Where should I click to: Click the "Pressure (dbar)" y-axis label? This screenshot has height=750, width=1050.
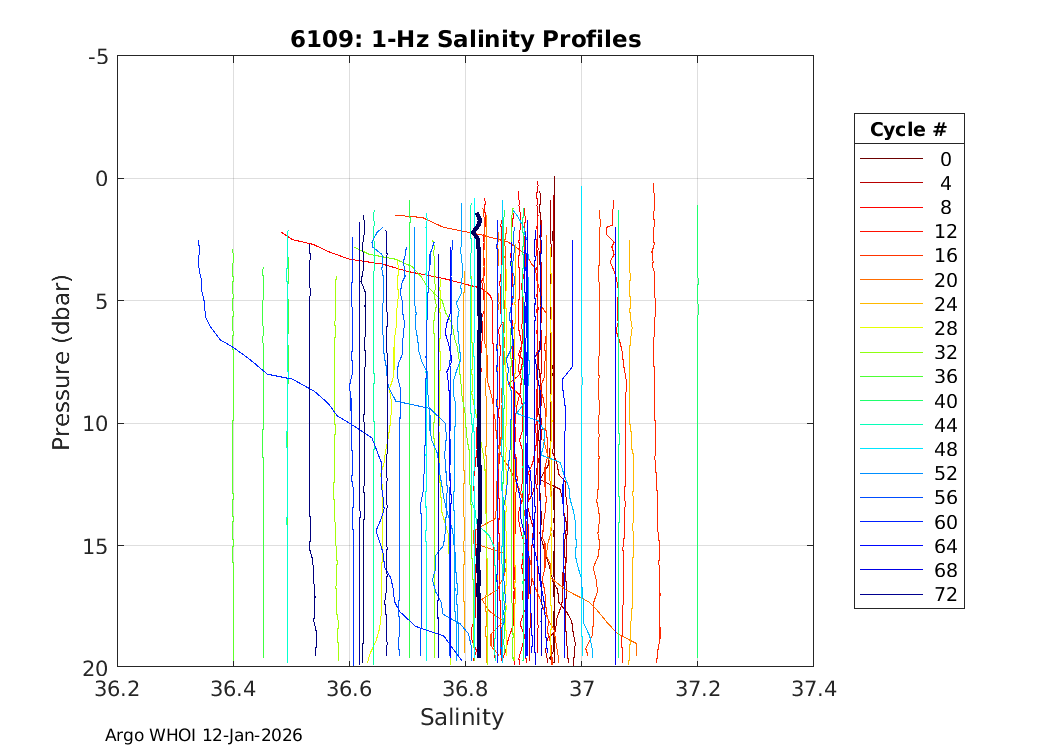tap(62, 360)
